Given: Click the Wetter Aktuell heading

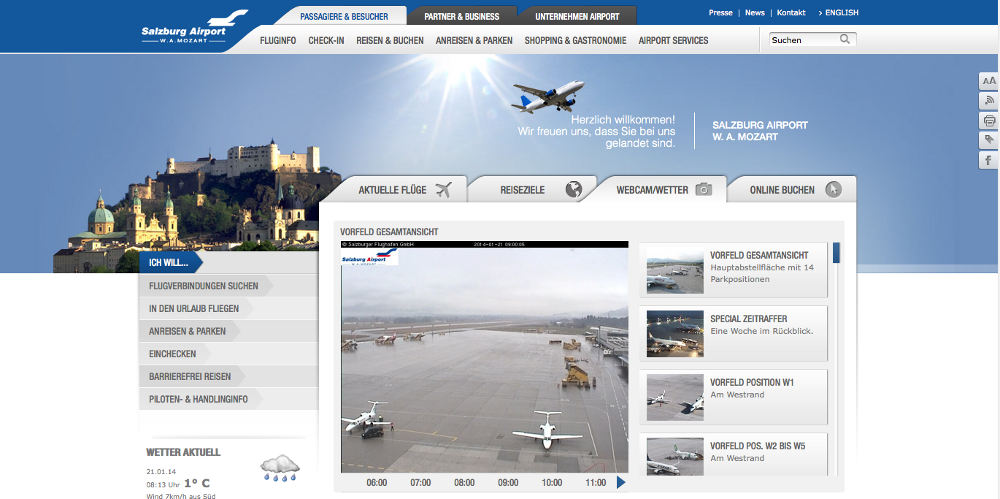Looking at the screenshot, I should pyautogui.click(x=184, y=452).
